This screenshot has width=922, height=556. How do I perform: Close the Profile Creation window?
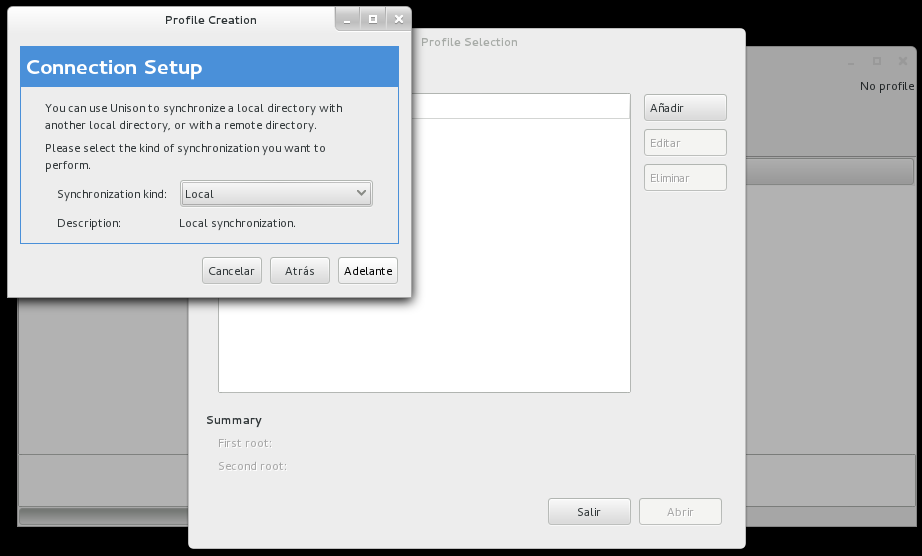pyautogui.click(x=399, y=19)
